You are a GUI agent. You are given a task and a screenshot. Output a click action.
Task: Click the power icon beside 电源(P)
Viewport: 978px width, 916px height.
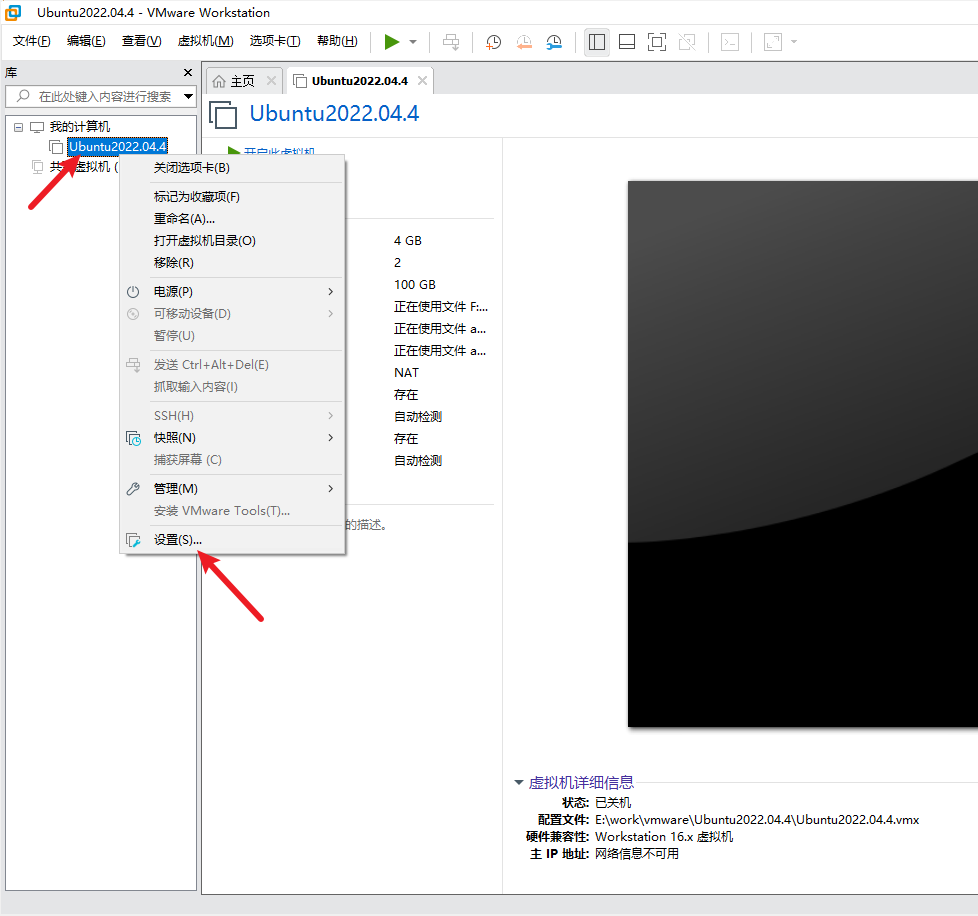tap(133, 292)
